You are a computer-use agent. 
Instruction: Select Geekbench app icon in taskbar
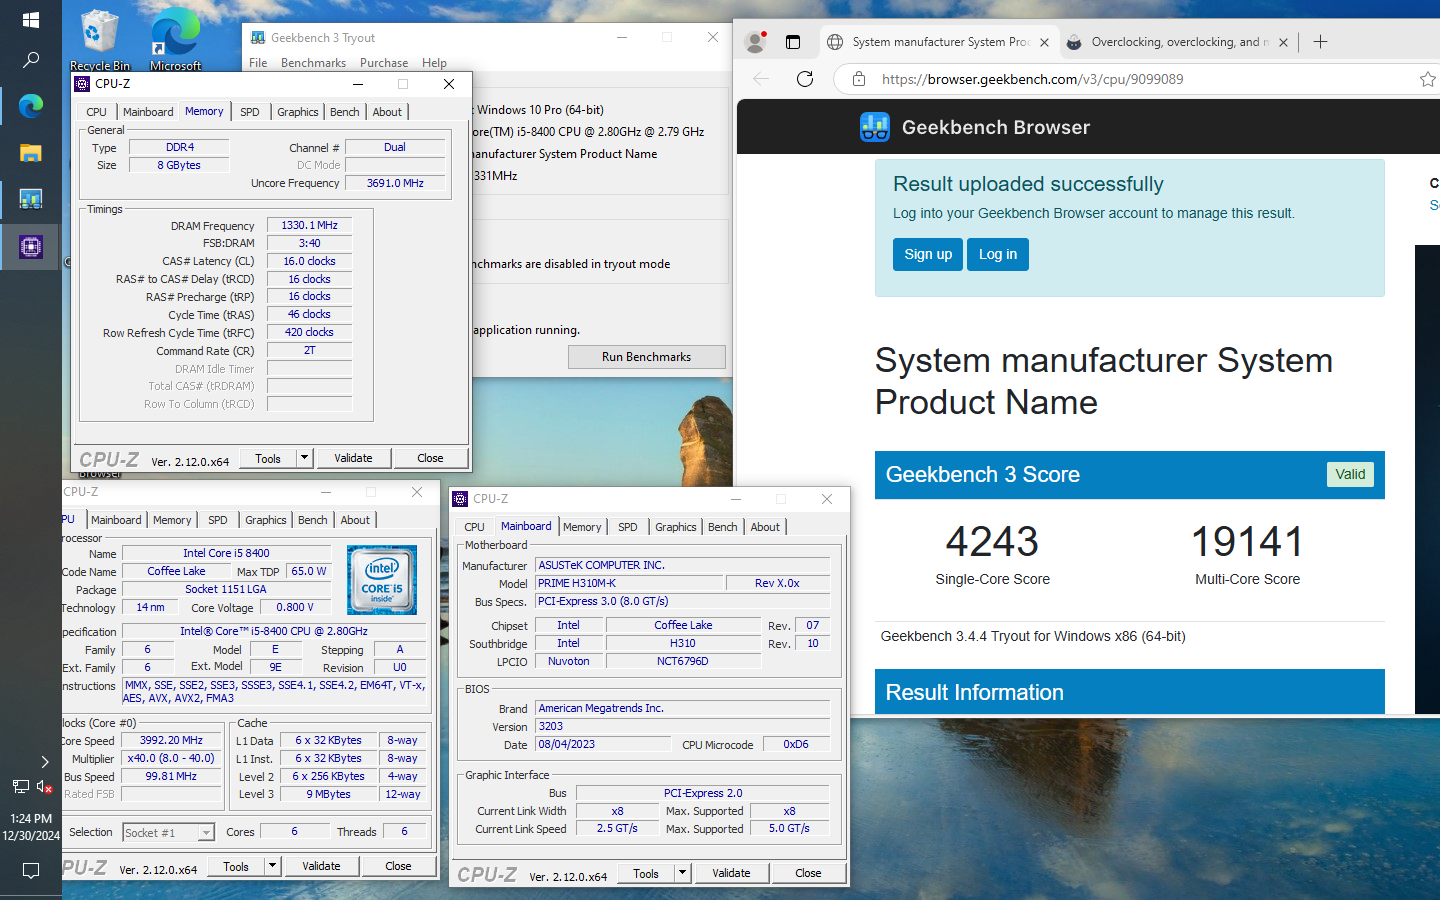30,198
